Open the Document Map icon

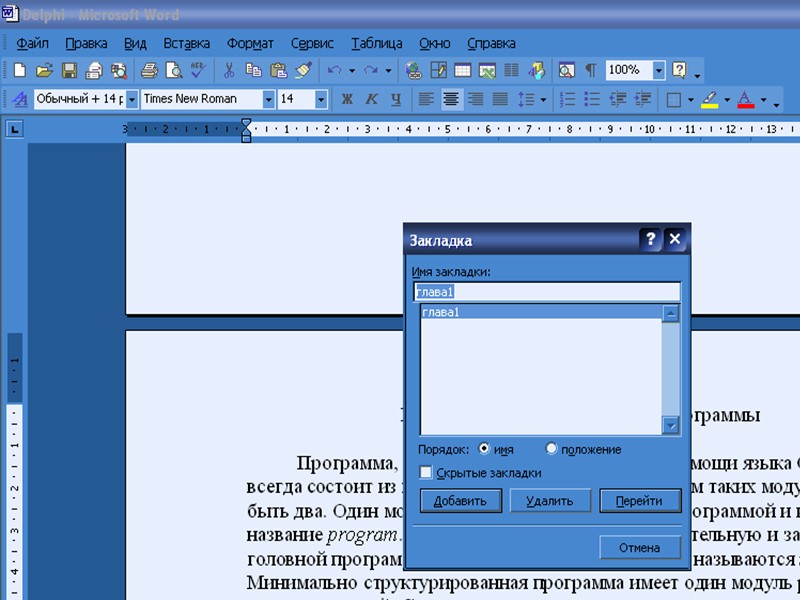[x=566, y=70]
